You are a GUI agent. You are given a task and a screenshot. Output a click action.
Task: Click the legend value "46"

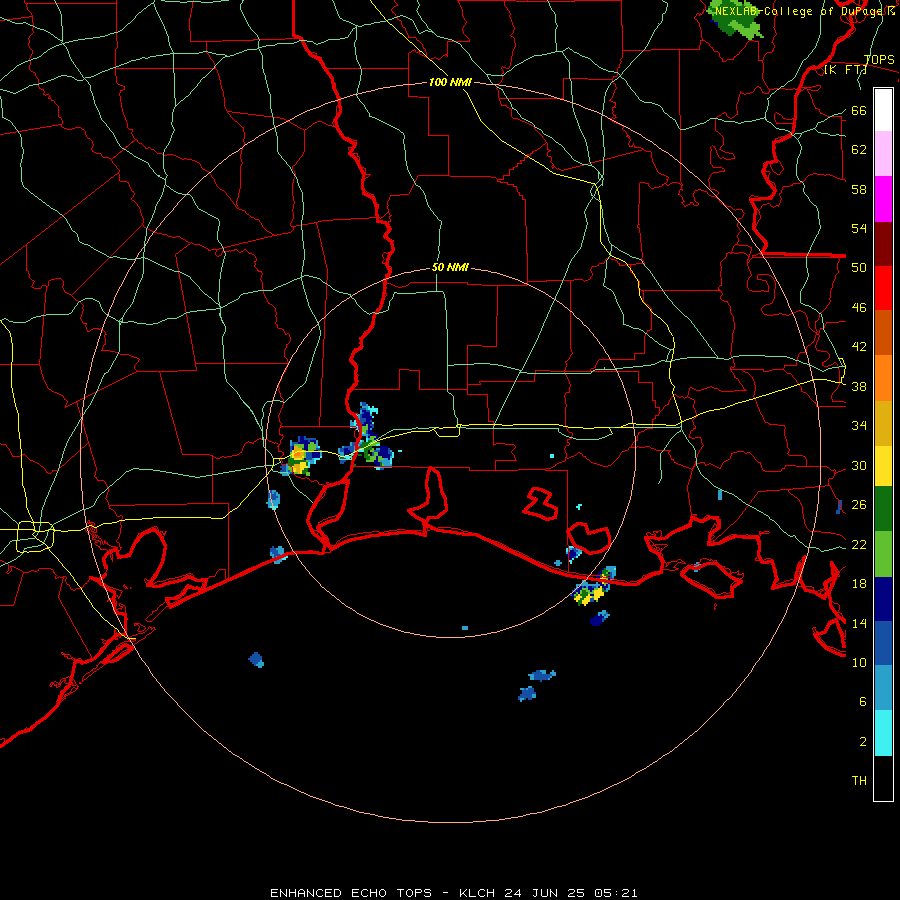pos(859,307)
